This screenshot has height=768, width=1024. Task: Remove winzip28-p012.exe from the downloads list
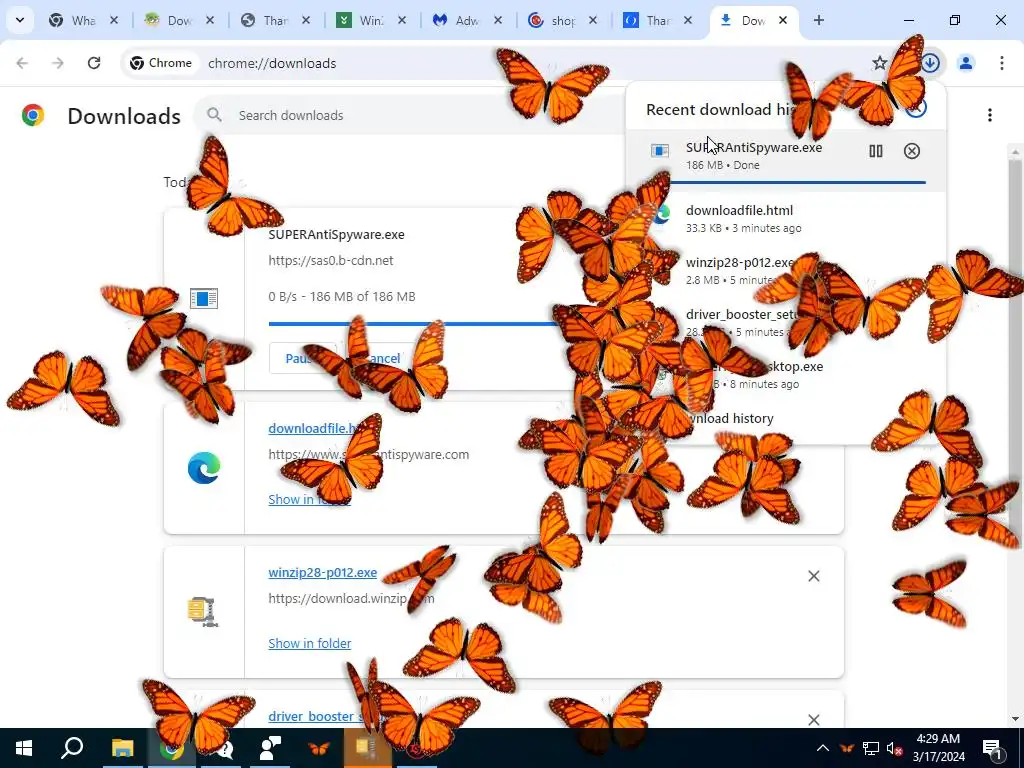(814, 576)
